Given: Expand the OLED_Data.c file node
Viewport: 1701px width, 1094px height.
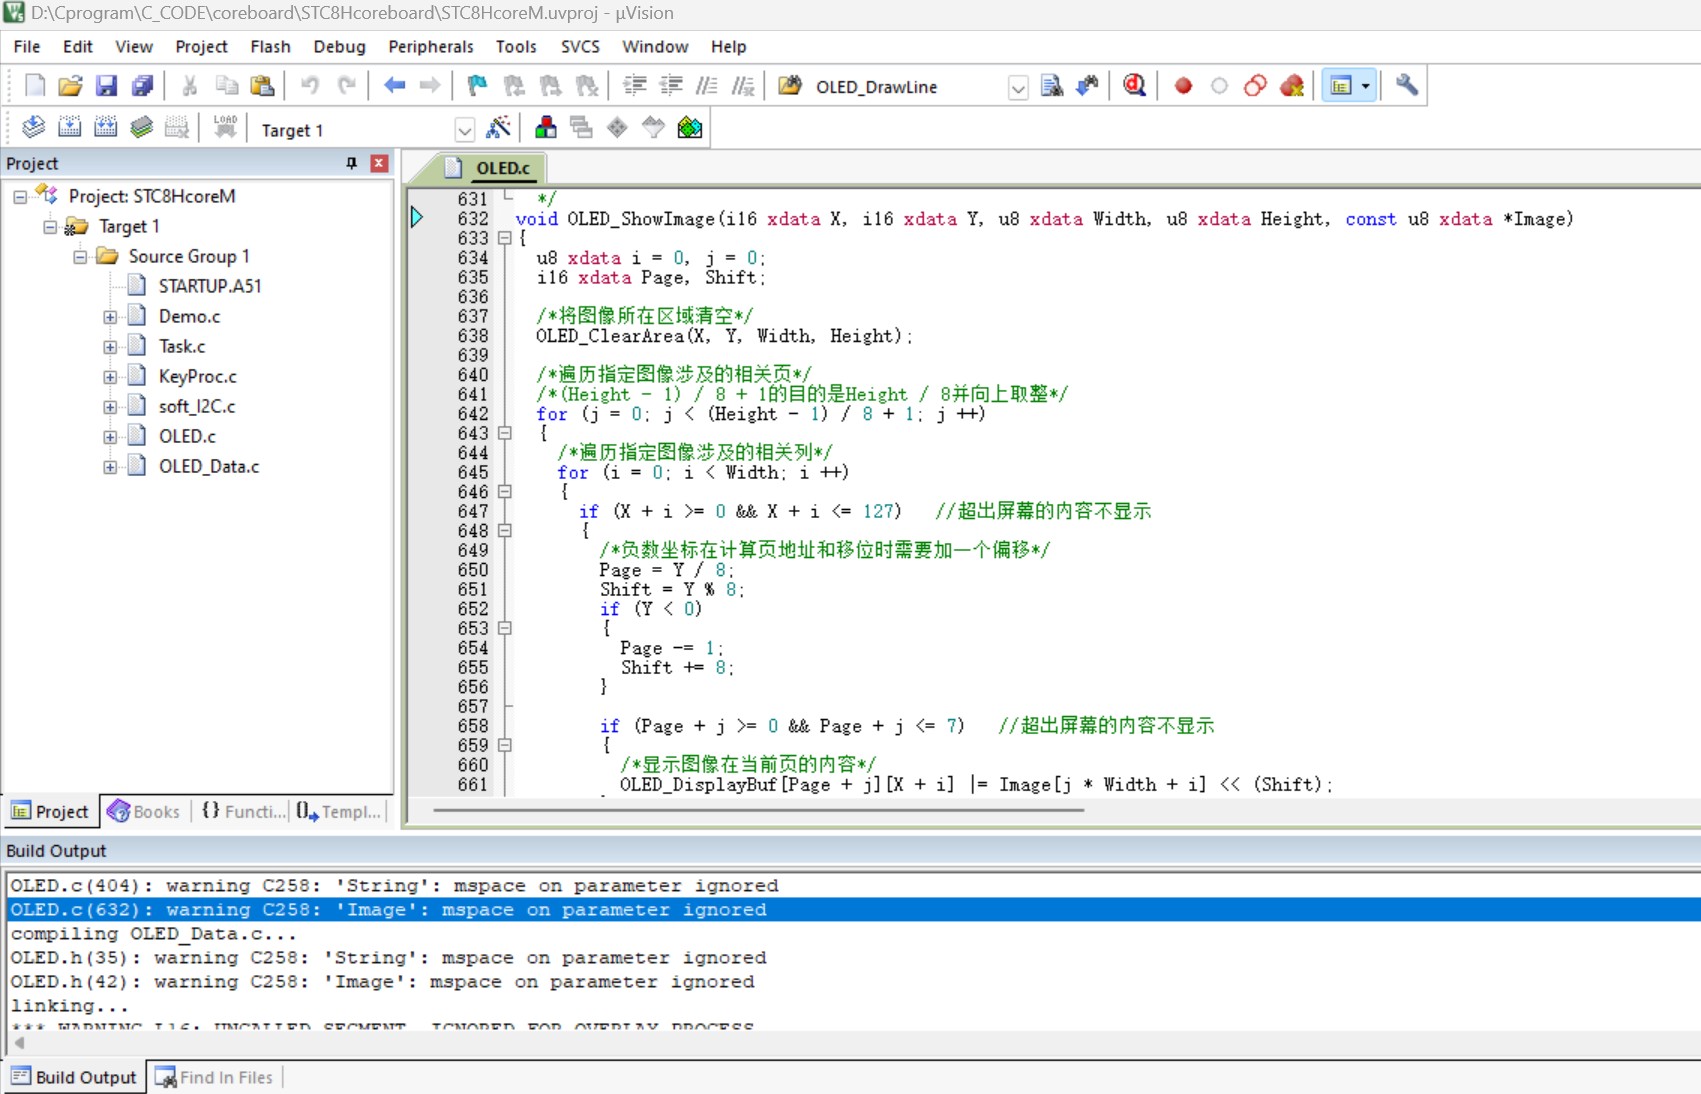Looking at the screenshot, I should [x=110, y=467].
